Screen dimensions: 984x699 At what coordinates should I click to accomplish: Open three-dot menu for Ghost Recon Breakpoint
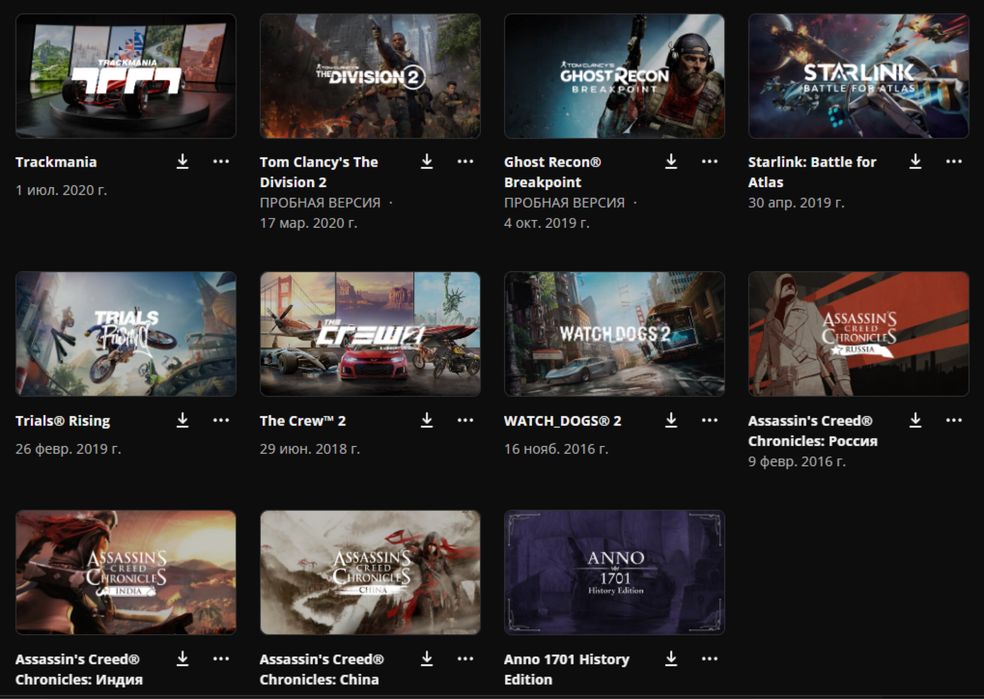click(x=710, y=161)
